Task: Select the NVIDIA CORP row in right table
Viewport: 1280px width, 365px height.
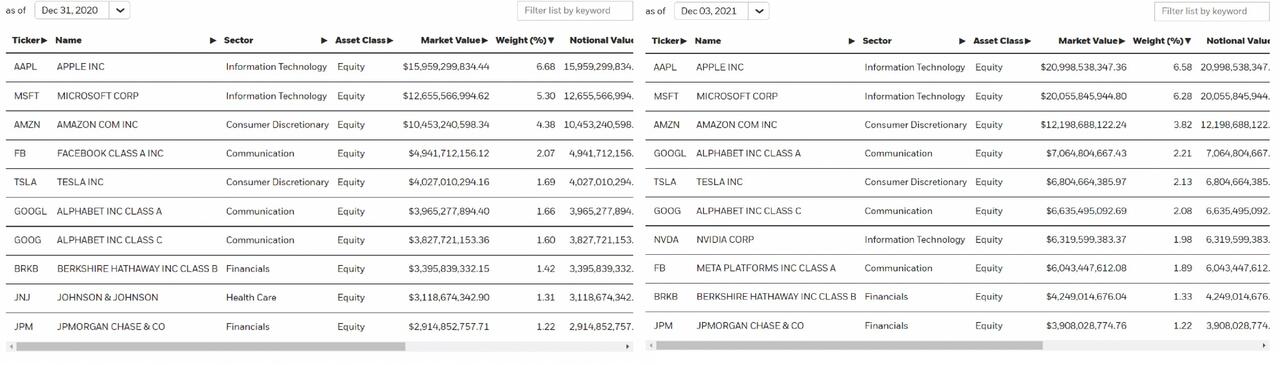Action: tap(959, 240)
